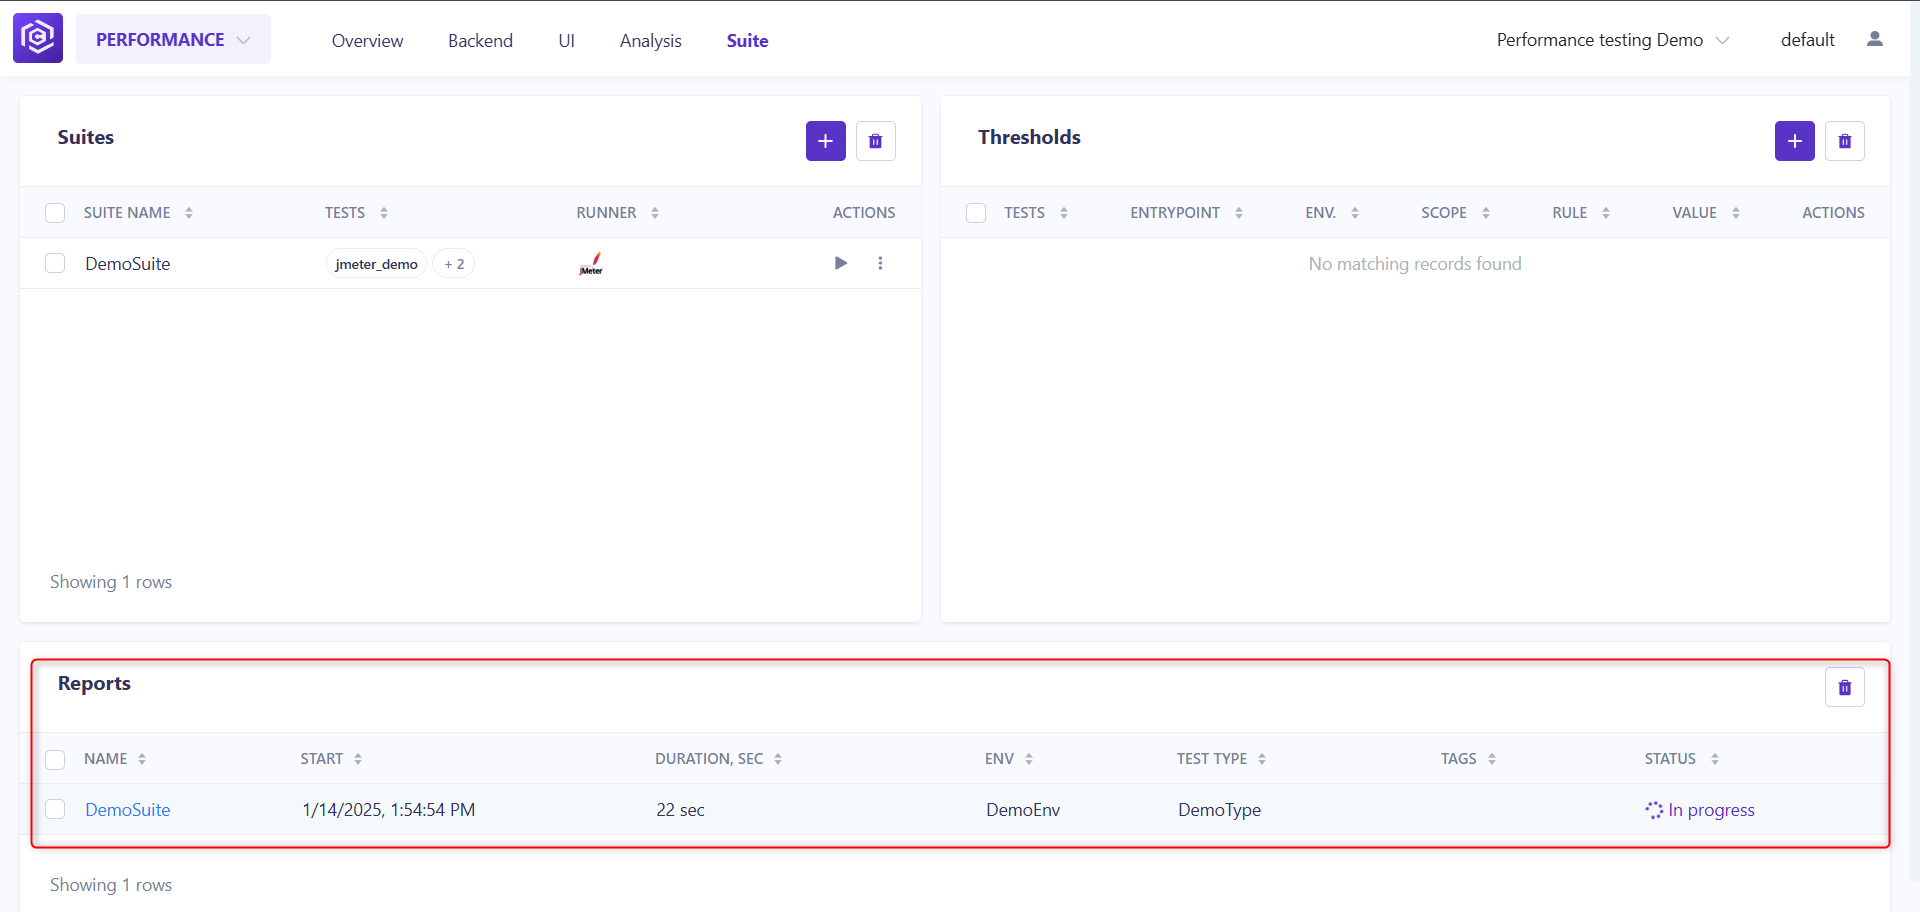This screenshot has height=912, width=1920.
Task: Open the DemoSuite report link
Action: click(x=128, y=810)
